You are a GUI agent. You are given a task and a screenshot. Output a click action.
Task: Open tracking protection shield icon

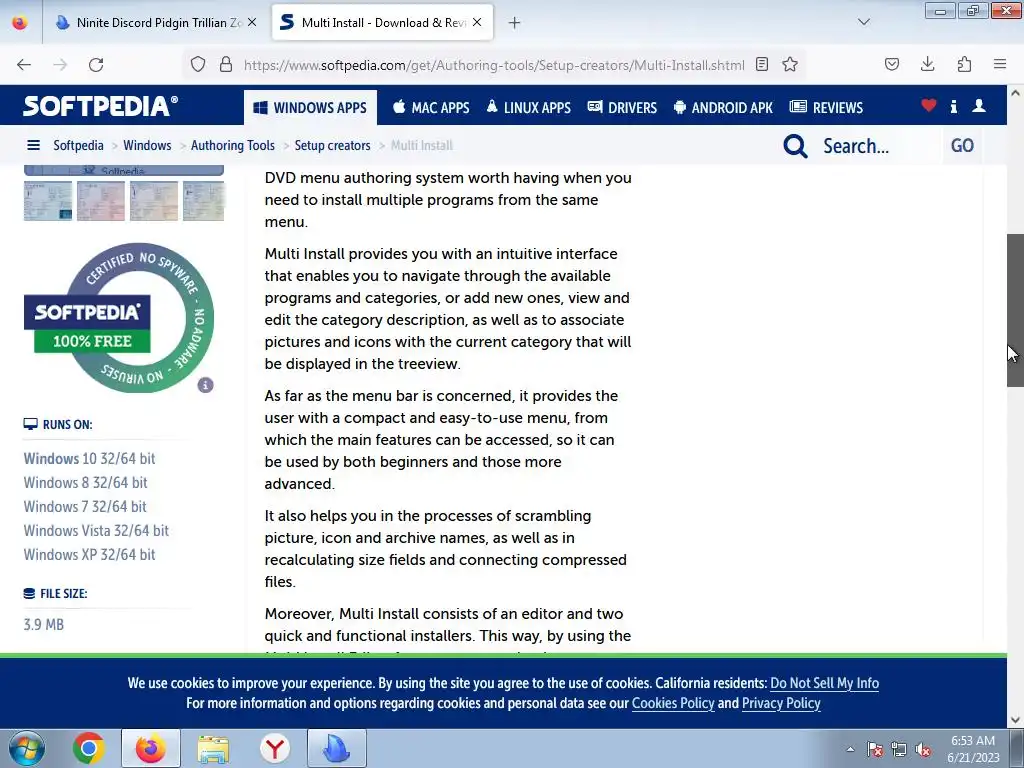tap(198, 64)
